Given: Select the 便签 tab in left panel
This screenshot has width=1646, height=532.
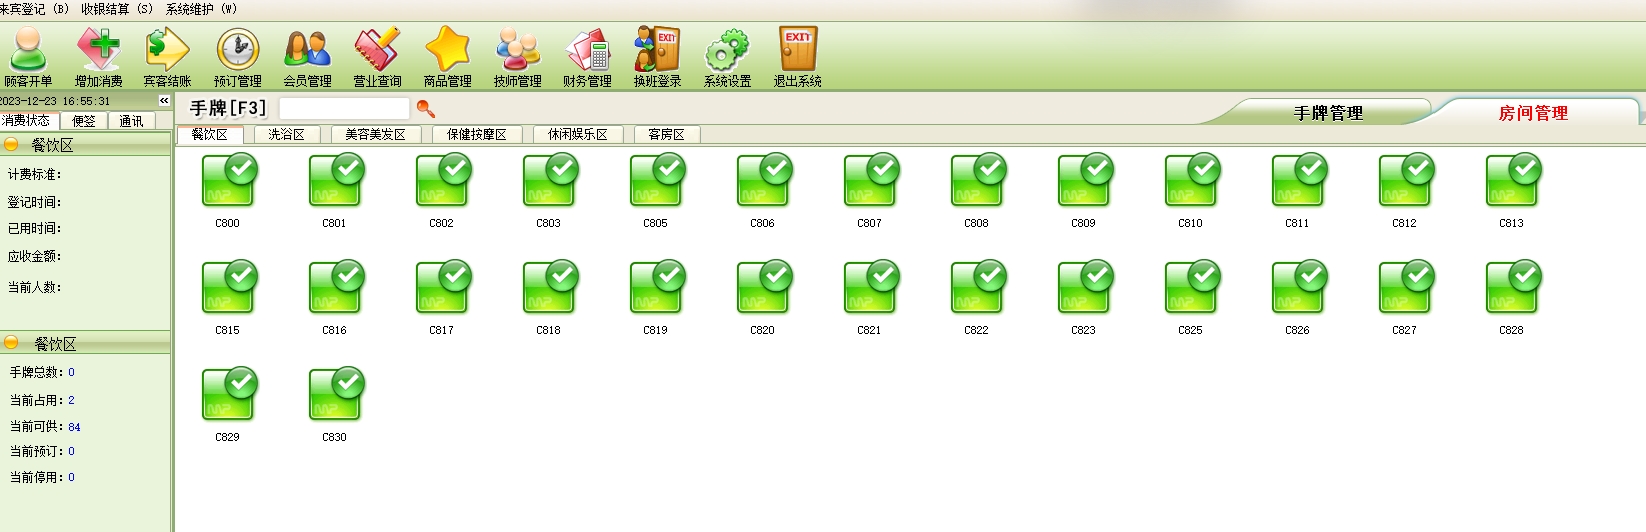Looking at the screenshot, I should pyautogui.click(x=84, y=121).
